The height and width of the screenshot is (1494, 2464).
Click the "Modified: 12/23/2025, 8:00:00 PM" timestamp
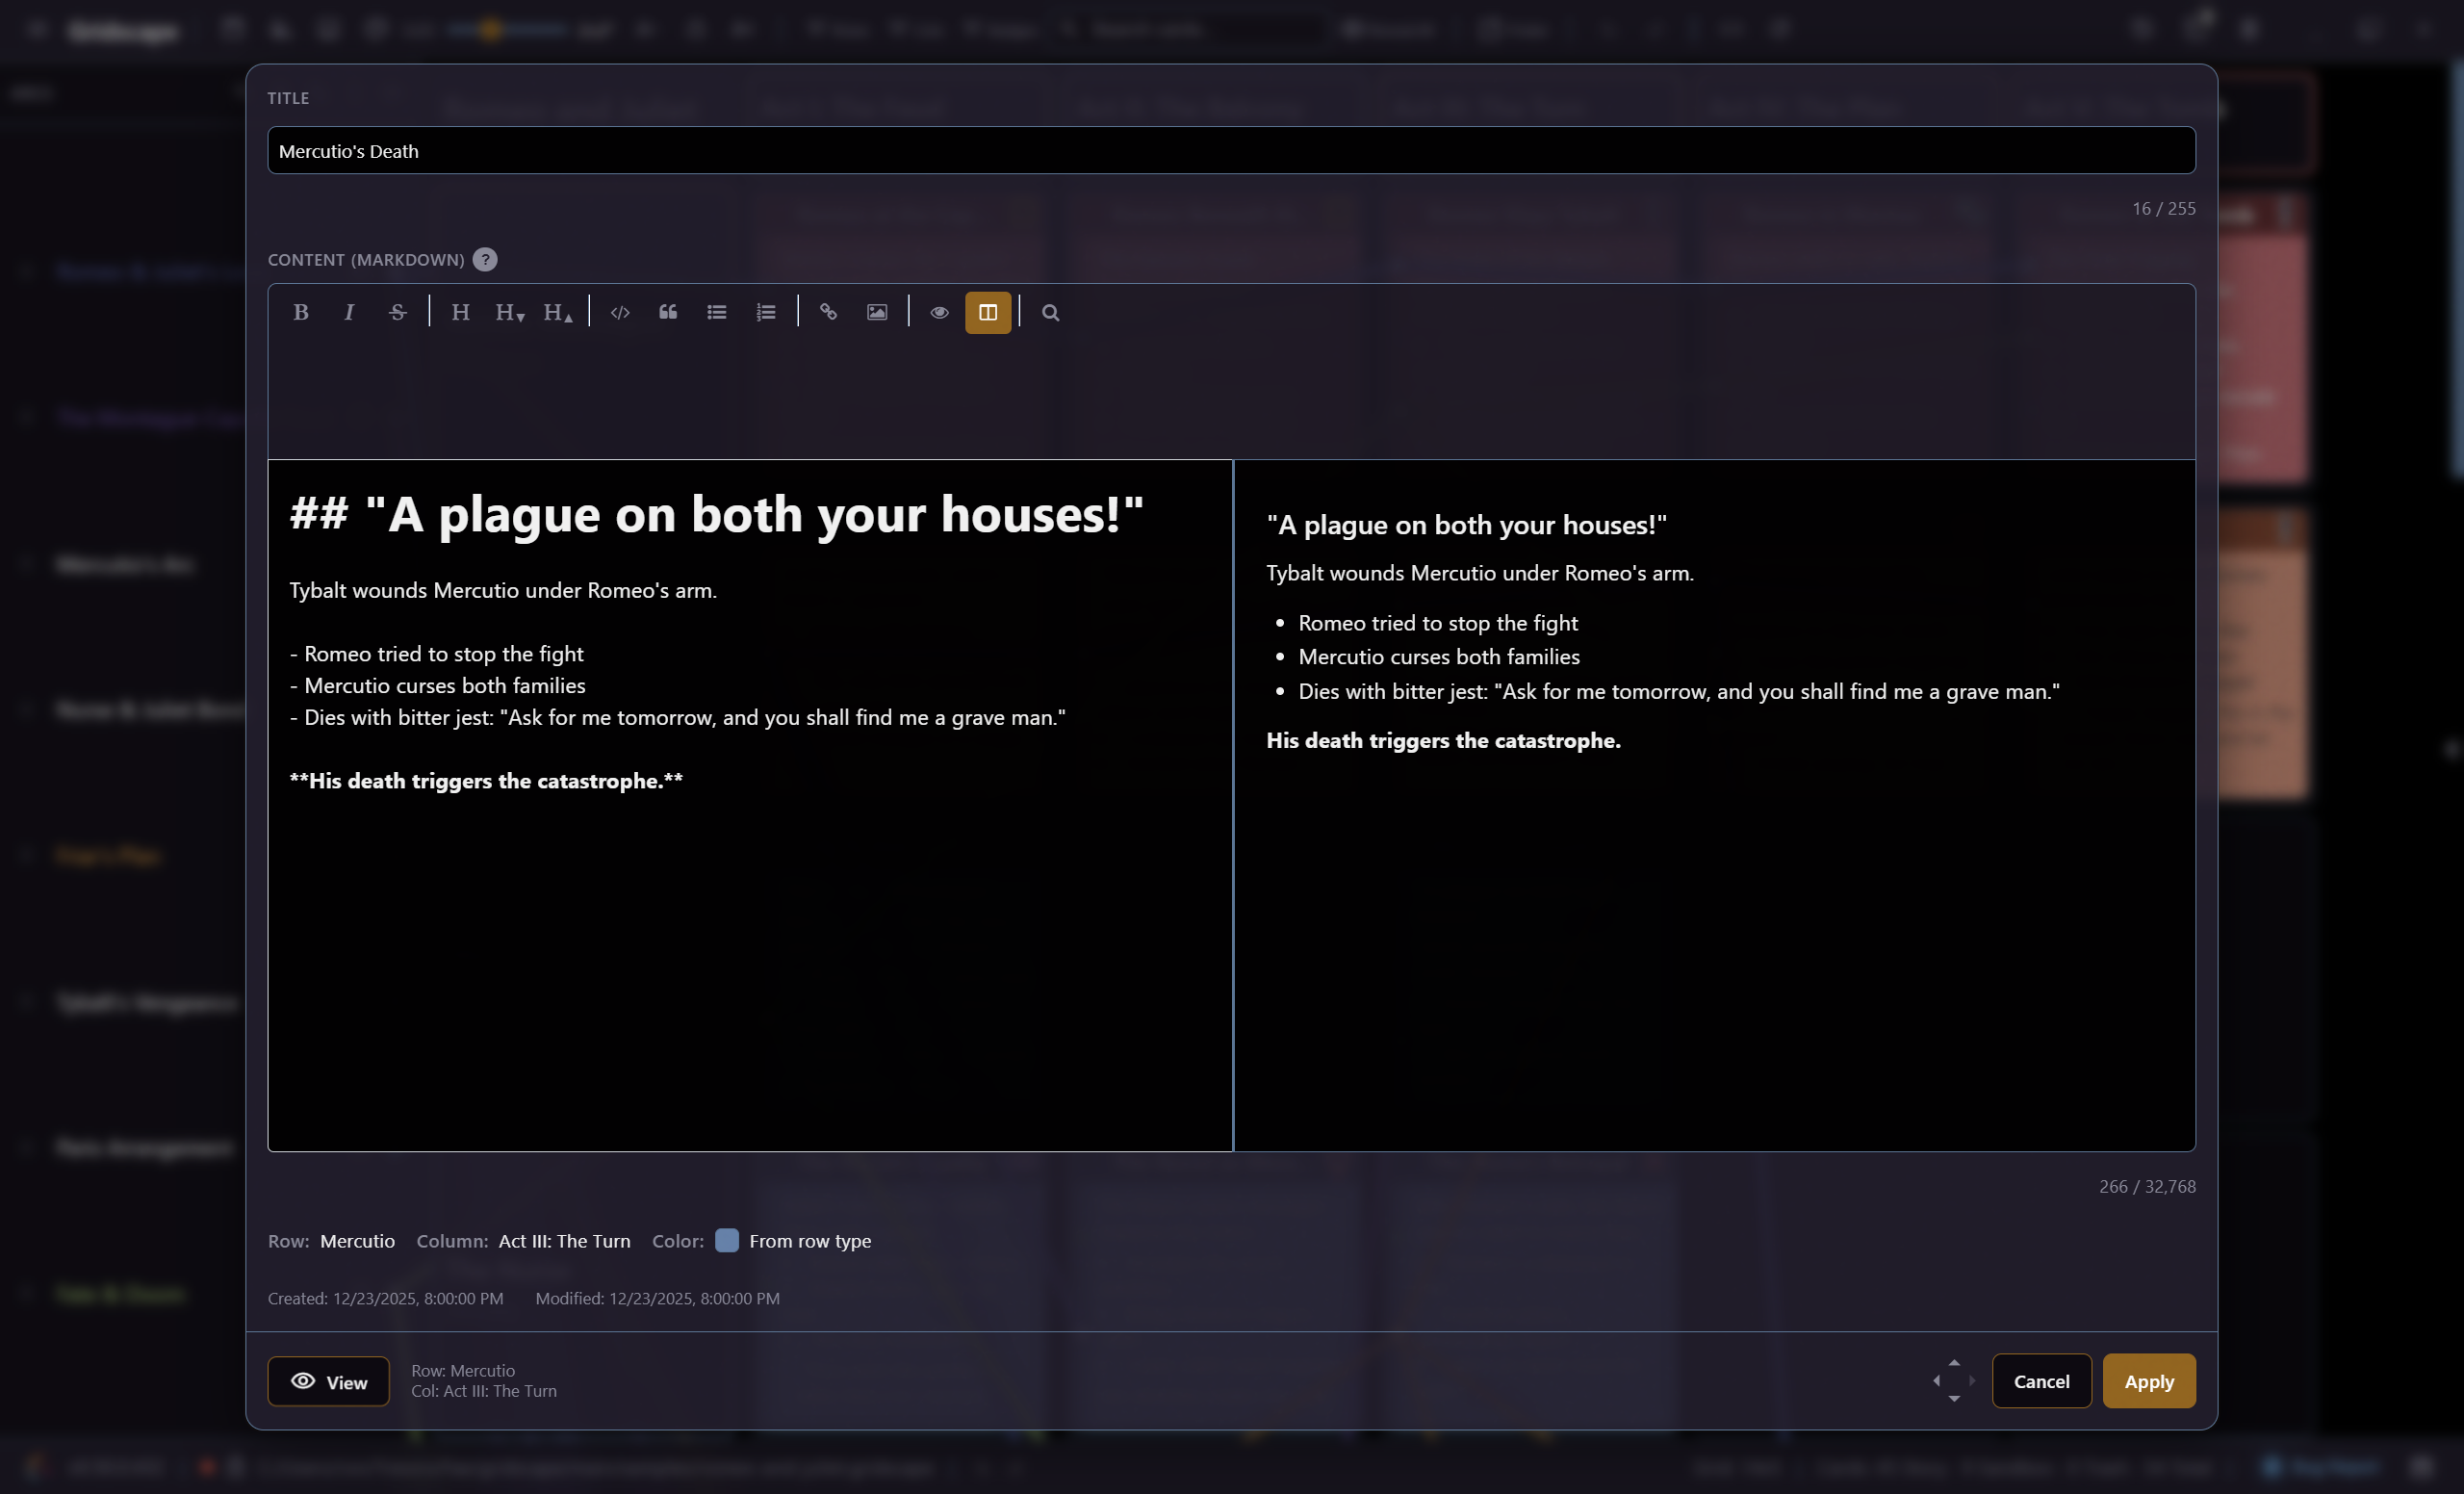click(657, 1299)
